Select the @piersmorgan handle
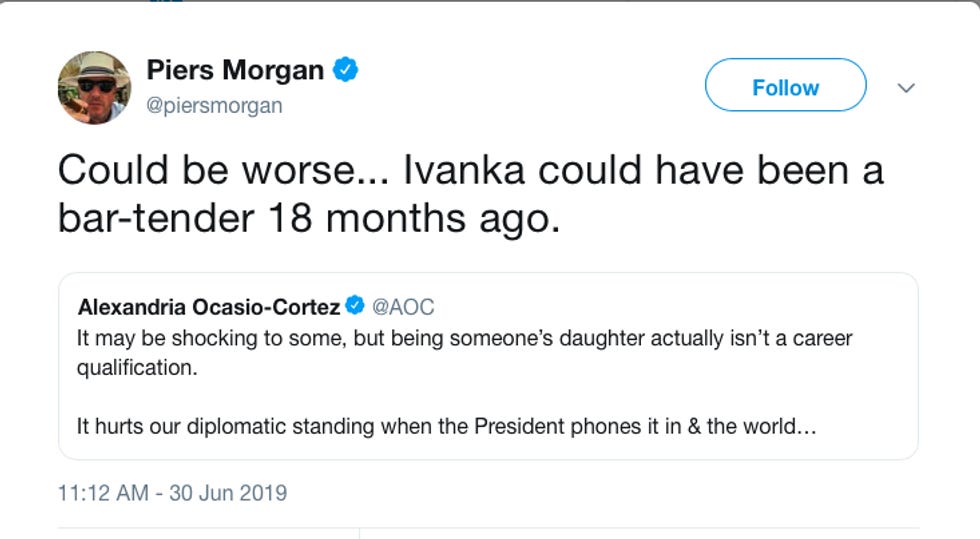Screen dimensions: 980x539 tap(214, 105)
